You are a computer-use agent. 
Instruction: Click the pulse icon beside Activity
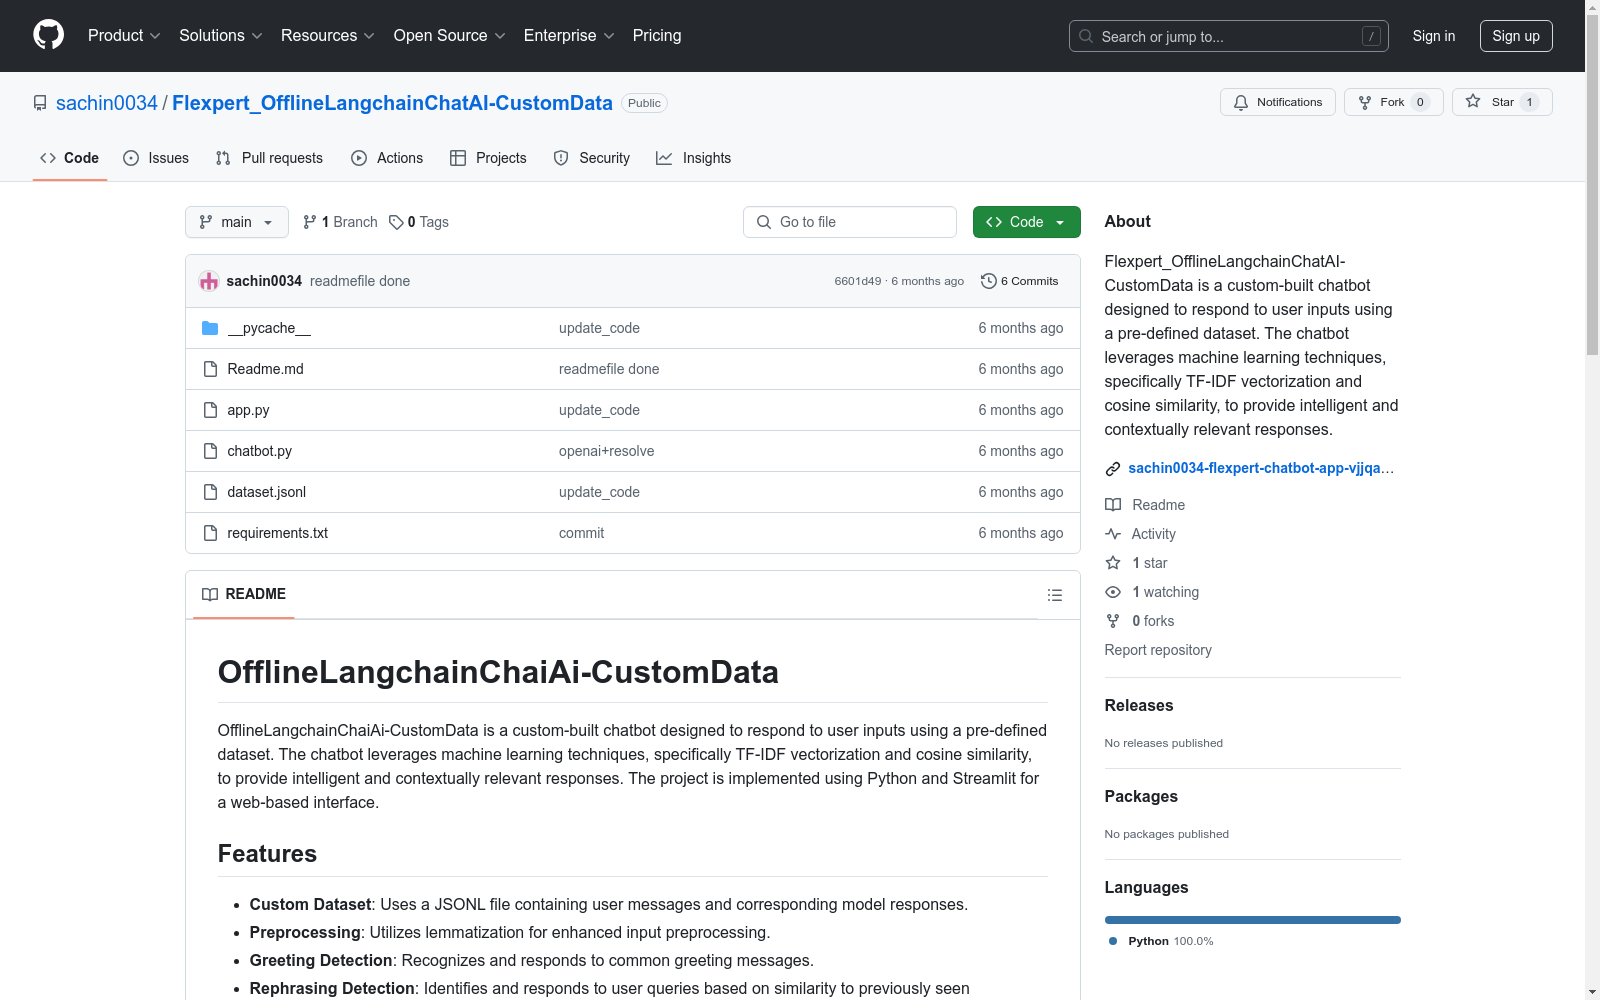(1113, 534)
